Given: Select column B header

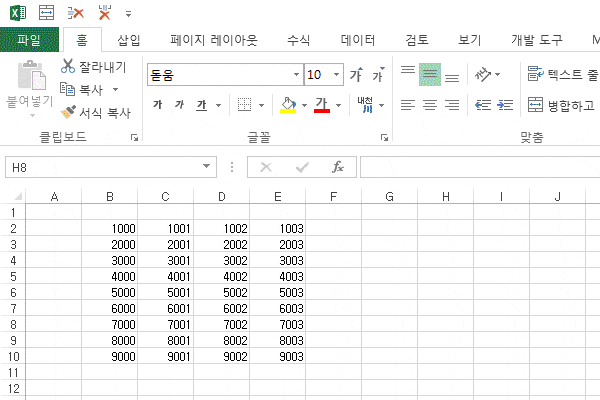Looking at the screenshot, I should tap(109, 197).
